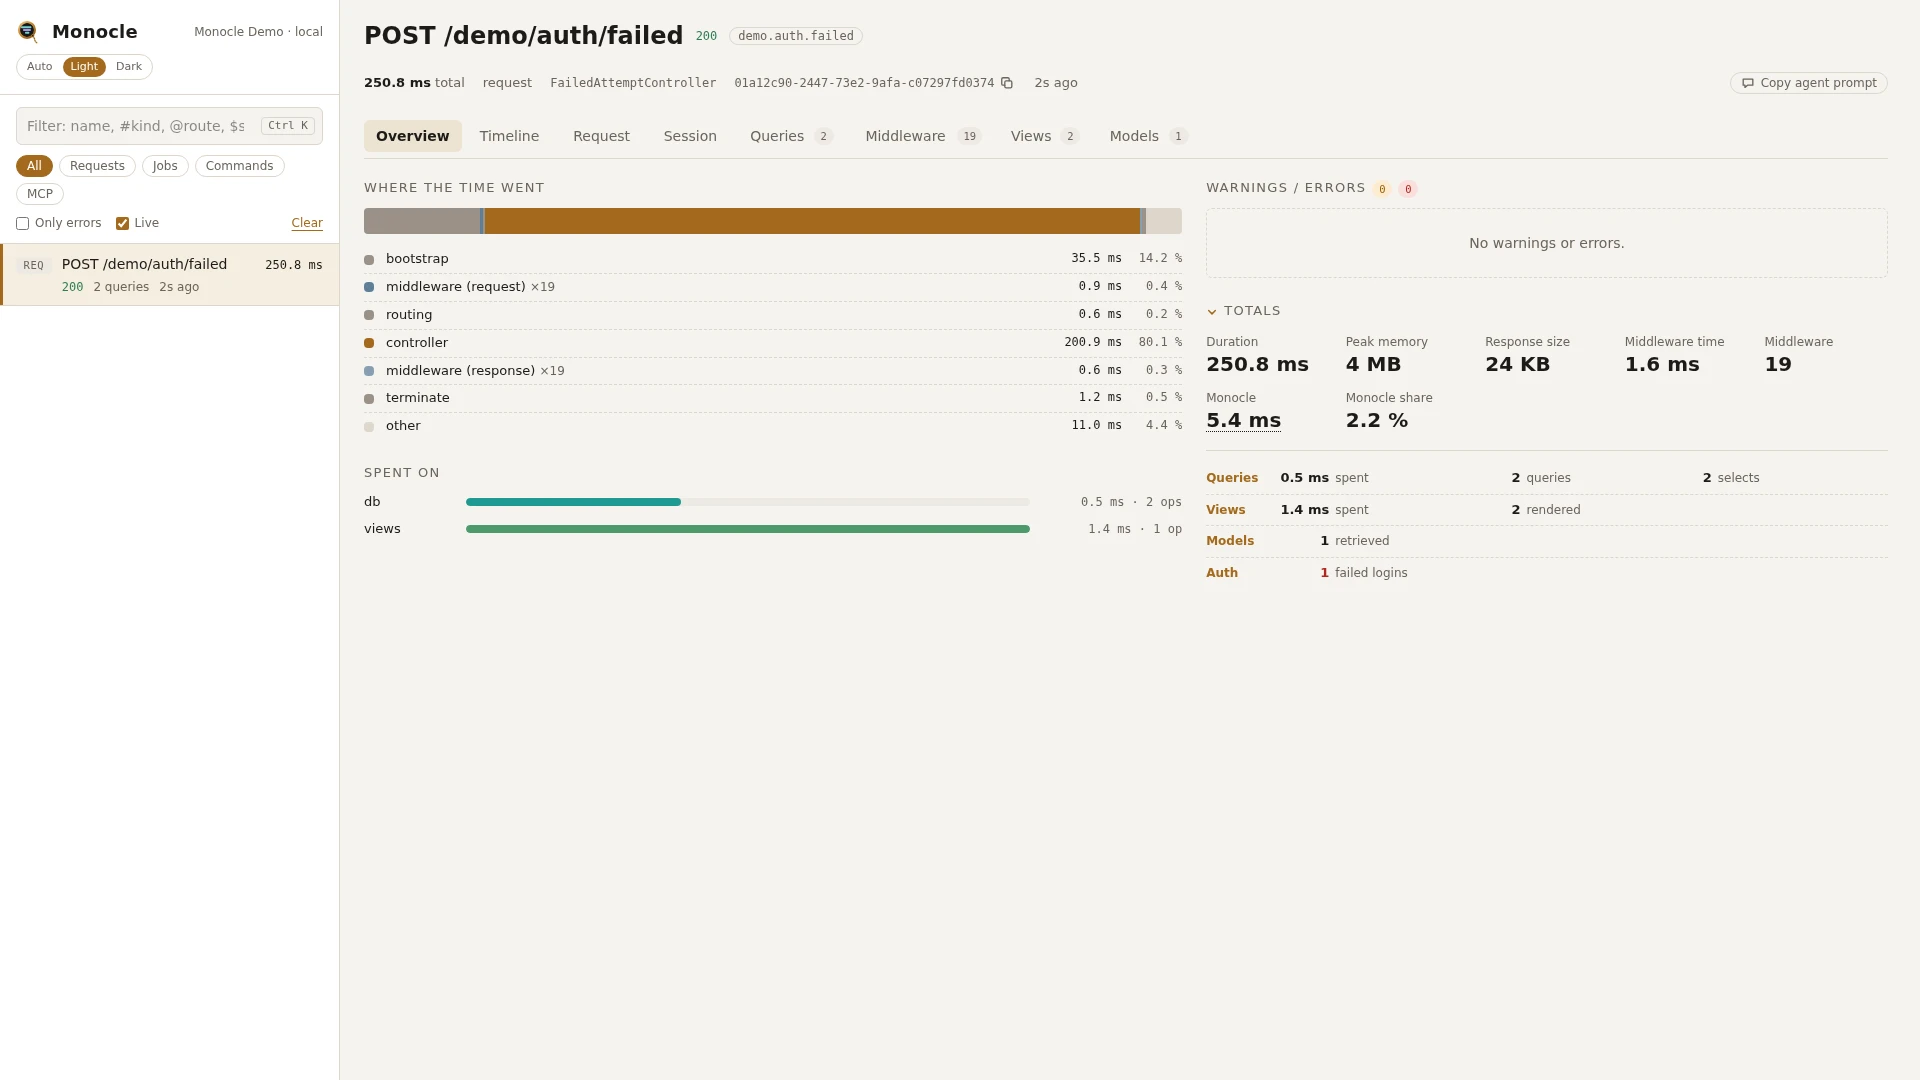1920x1080 pixels.
Task: Select the Light theme option
Action: pyautogui.click(x=84, y=67)
